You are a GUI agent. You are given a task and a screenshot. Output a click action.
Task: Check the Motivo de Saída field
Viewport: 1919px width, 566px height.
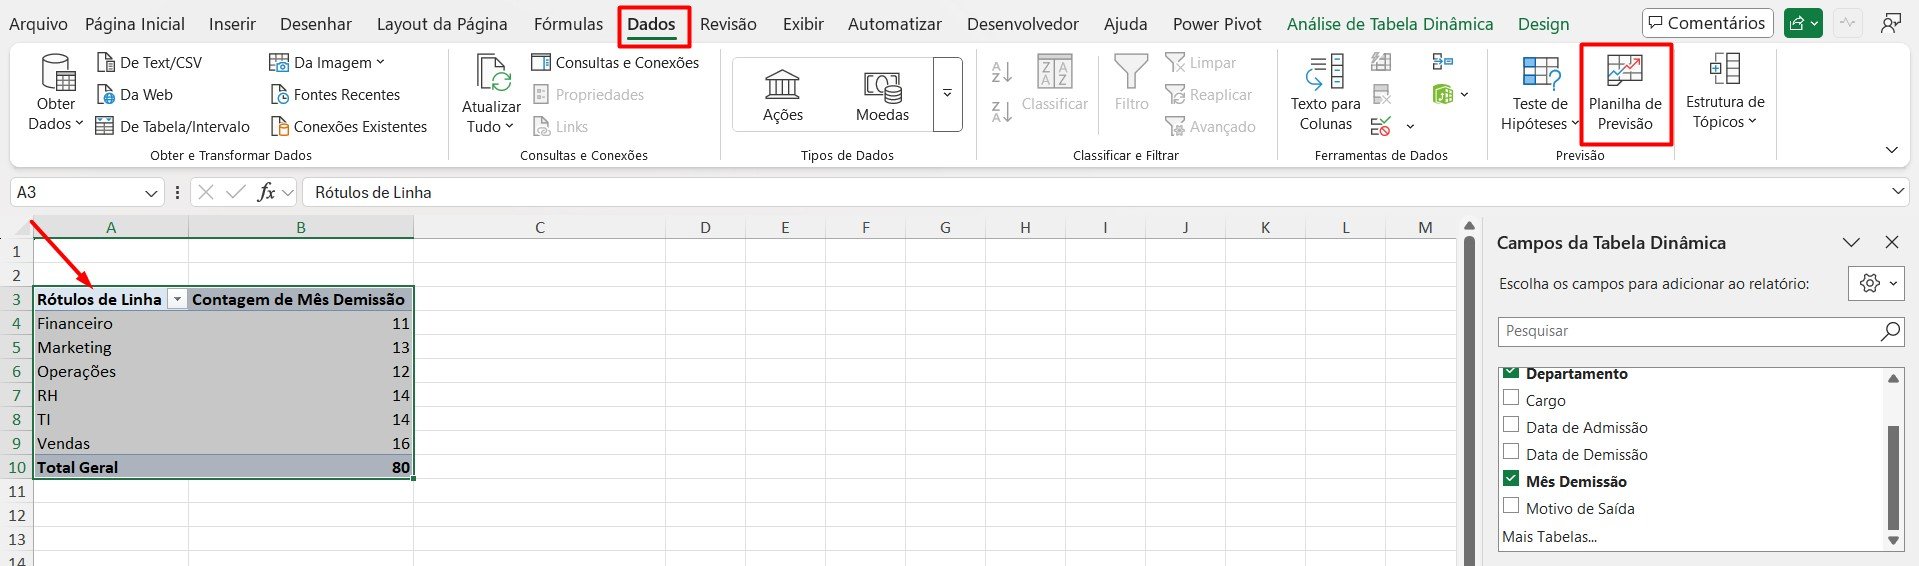pos(1511,507)
